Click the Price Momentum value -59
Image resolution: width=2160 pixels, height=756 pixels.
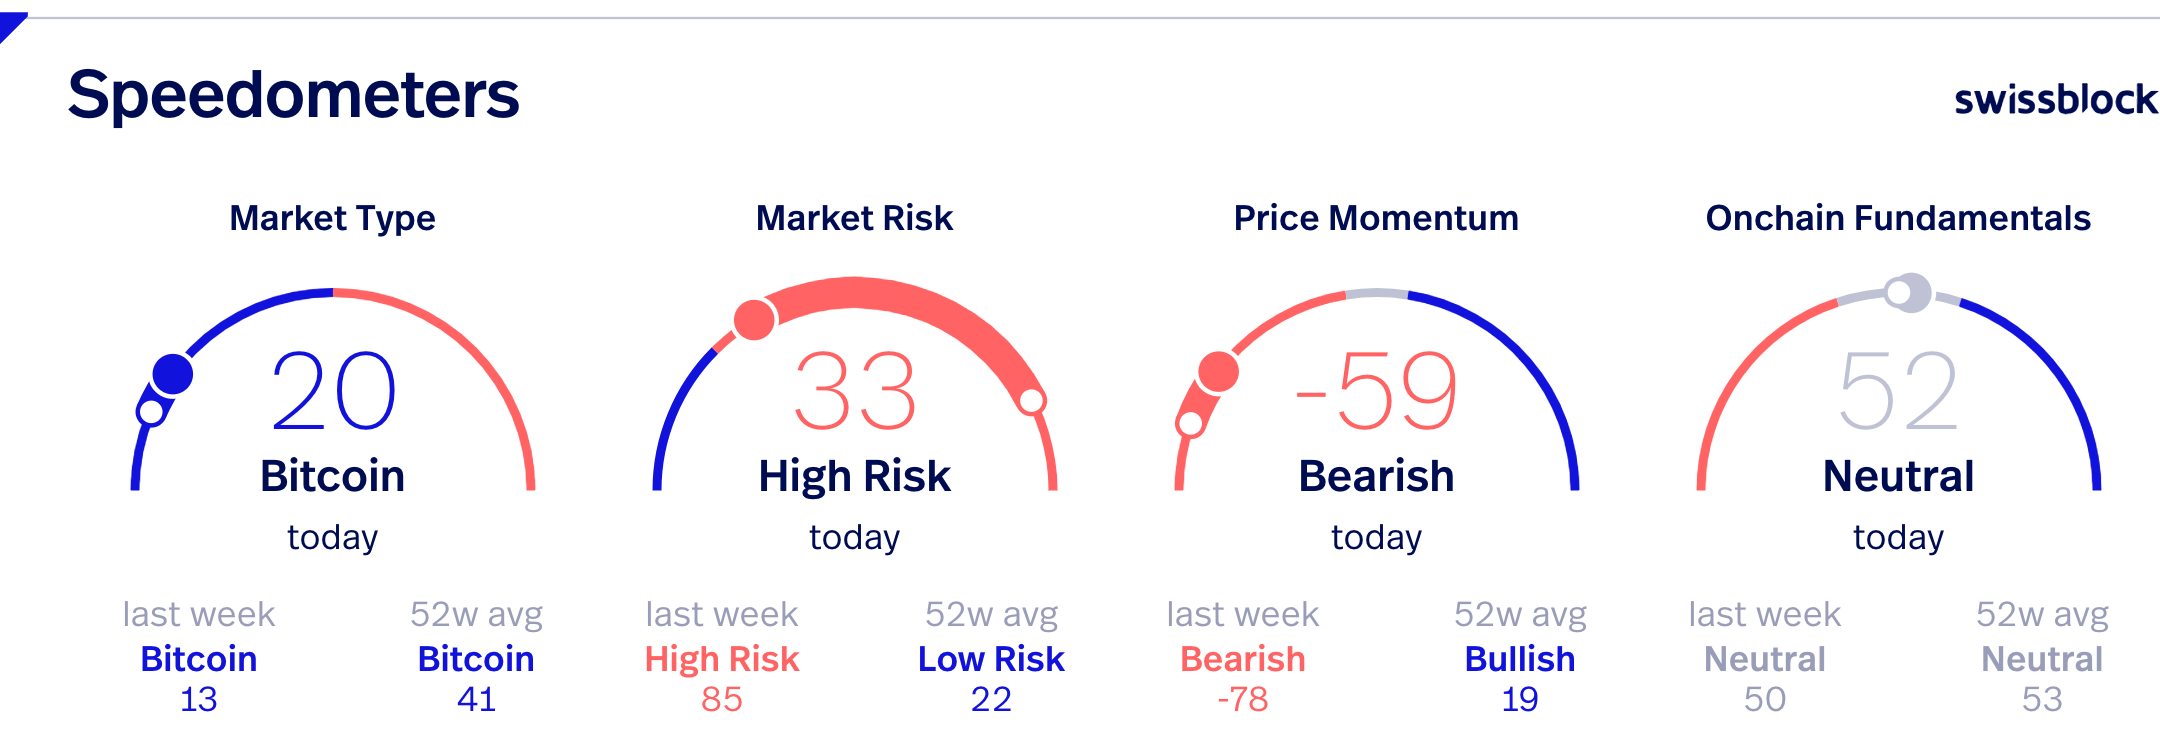[1377, 391]
